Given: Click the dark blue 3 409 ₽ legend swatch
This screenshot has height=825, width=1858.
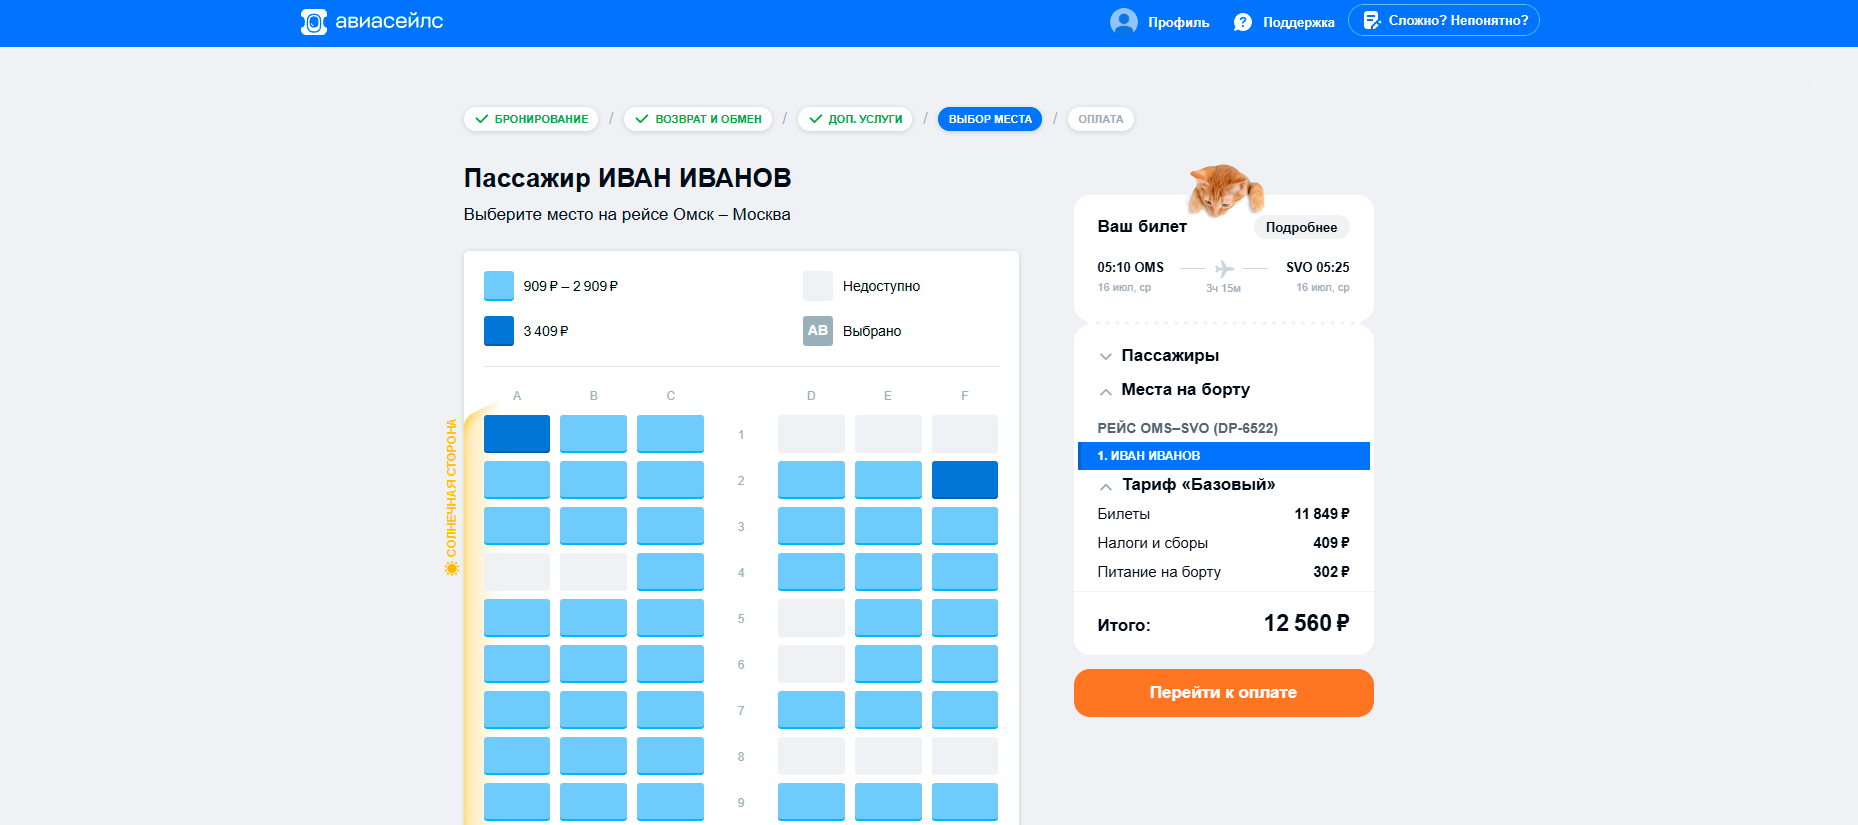Looking at the screenshot, I should click(499, 331).
